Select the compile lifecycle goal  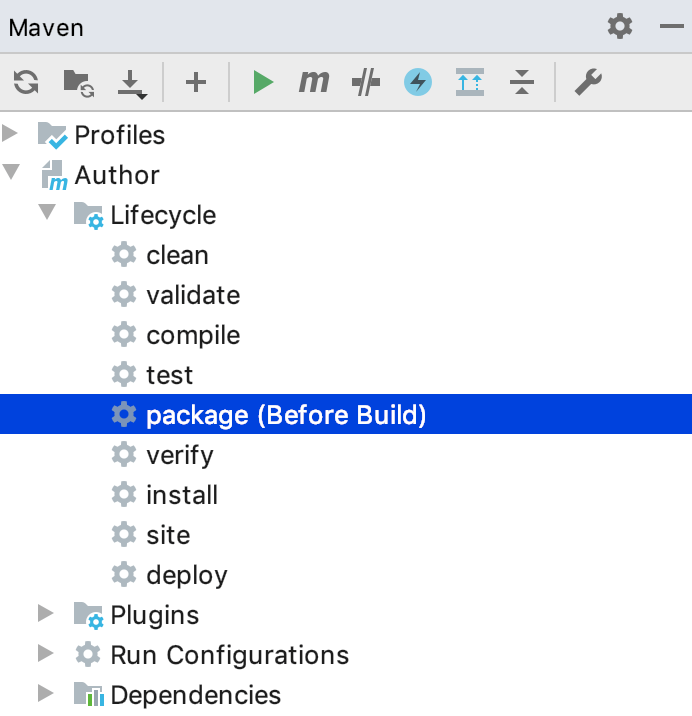click(x=193, y=336)
